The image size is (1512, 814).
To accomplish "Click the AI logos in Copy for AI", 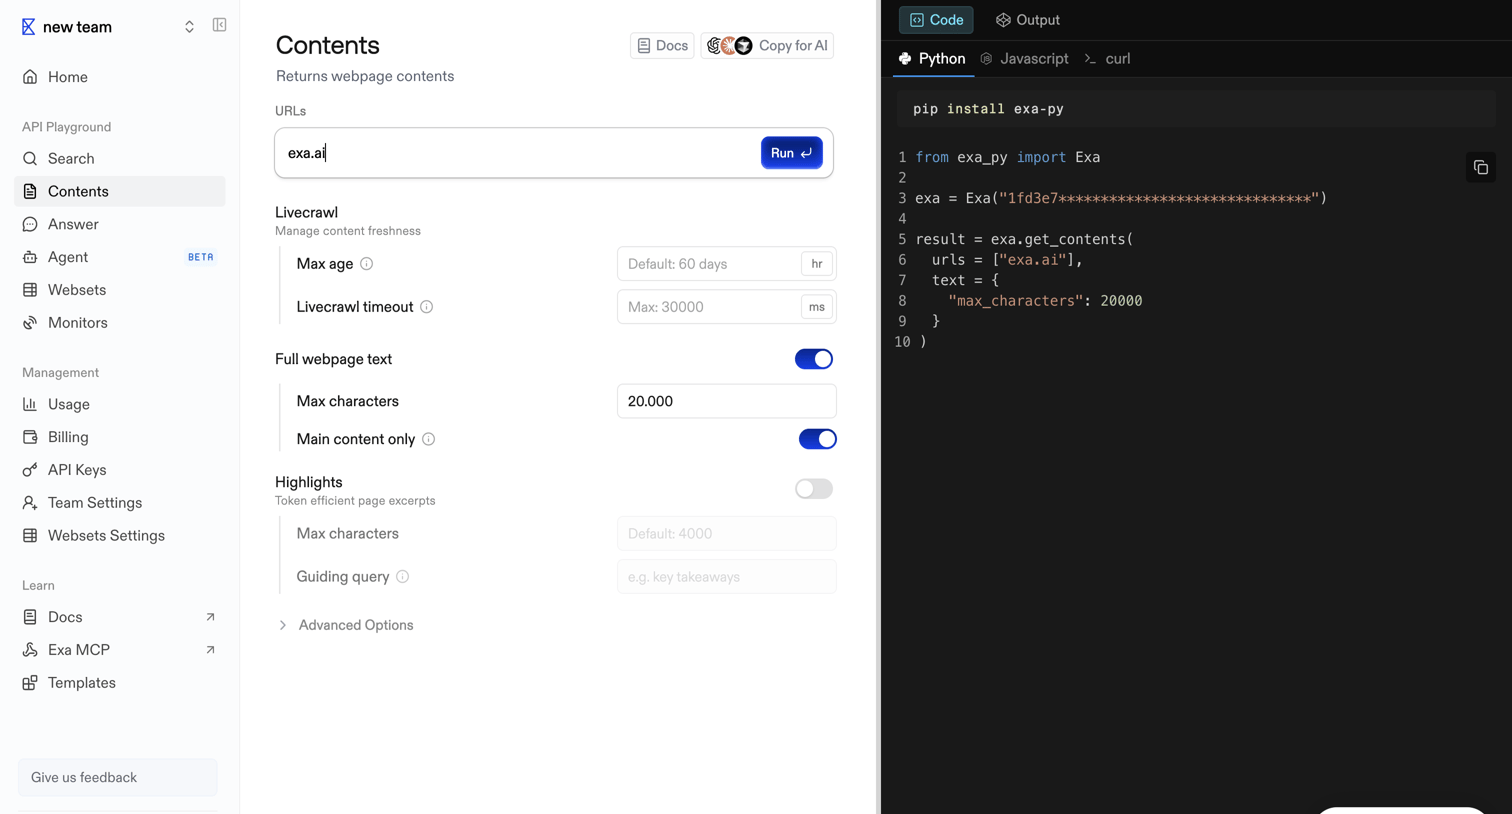I will click(x=729, y=46).
